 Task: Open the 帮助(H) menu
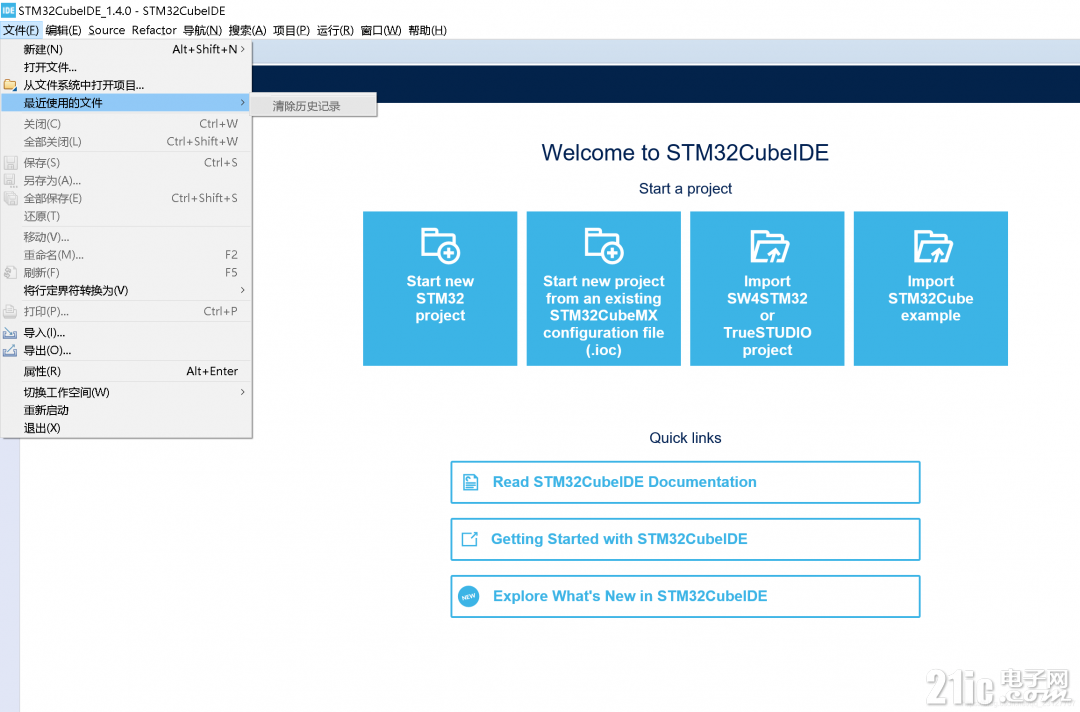(428, 30)
